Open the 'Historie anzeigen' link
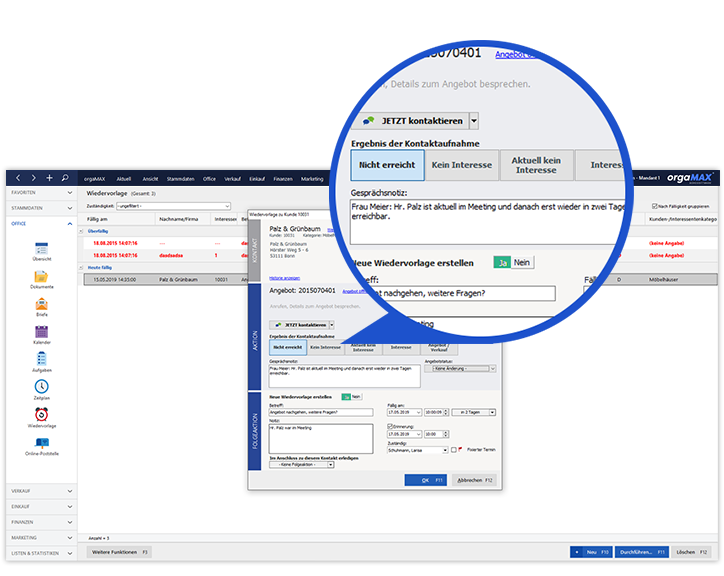The height and width of the screenshot is (576, 724). pyautogui.click(x=284, y=278)
